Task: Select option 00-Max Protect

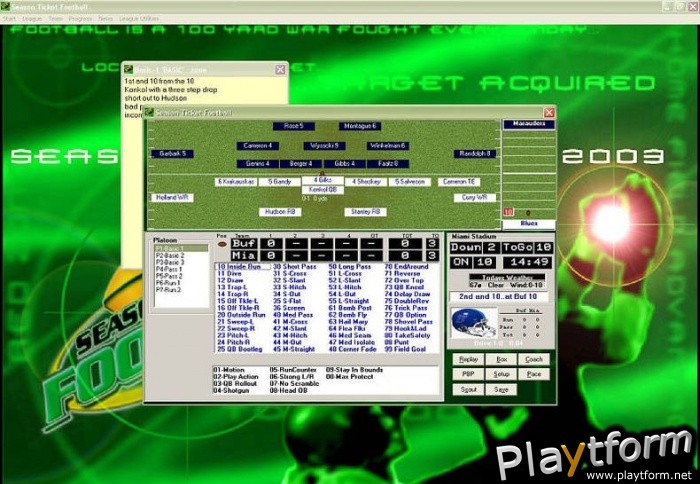Action: (x=350, y=377)
